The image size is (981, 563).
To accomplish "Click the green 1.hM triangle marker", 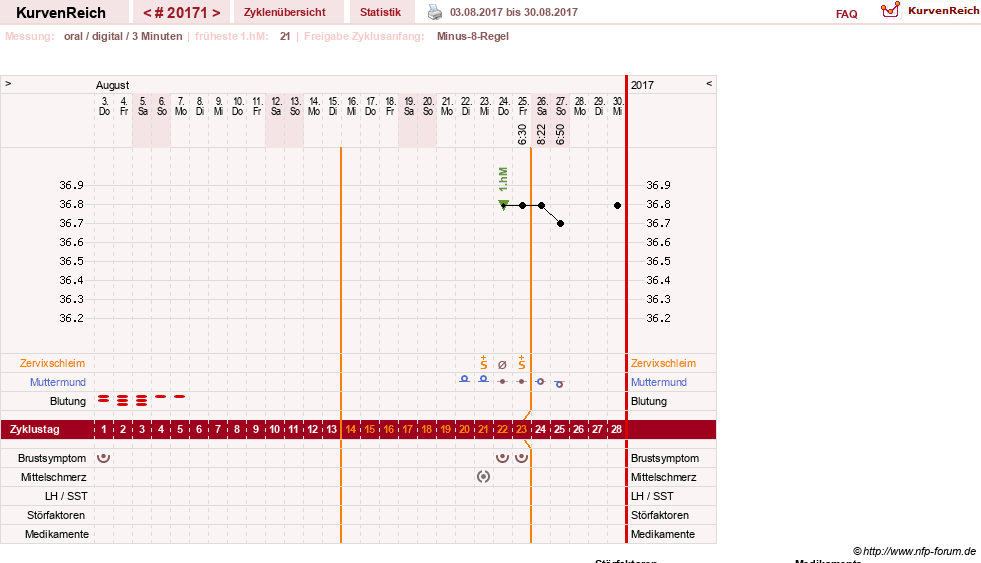I will [x=503, y=205].
